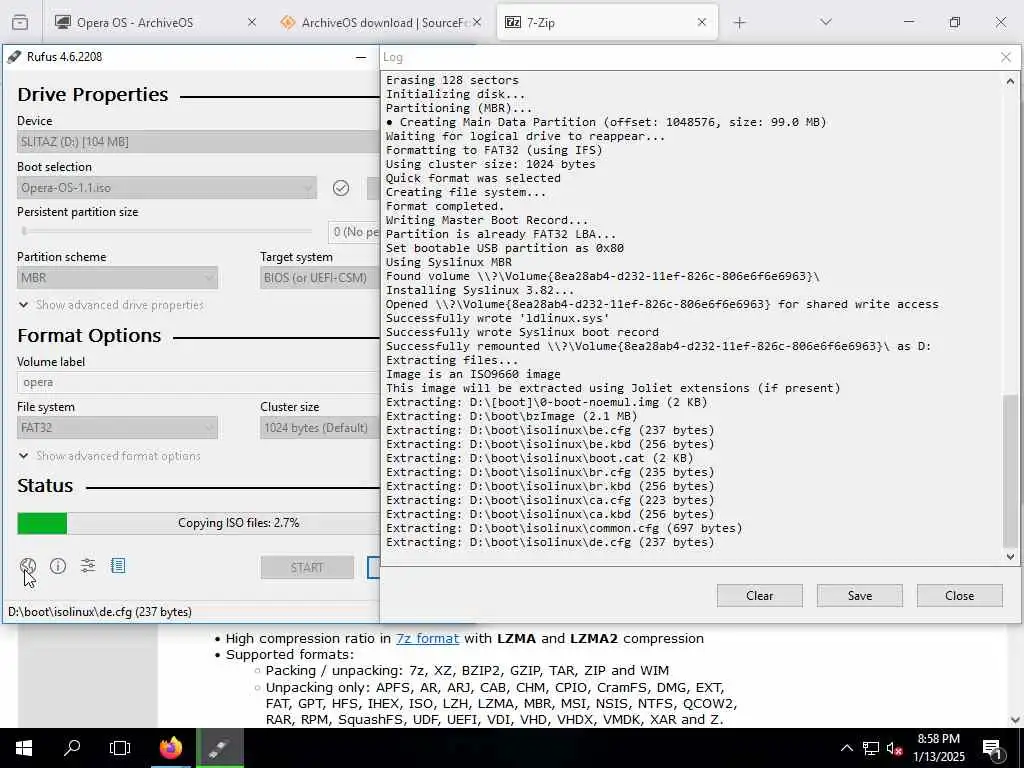1024x768 pixels.
Task: Expand Show advanced drive properties
Action: point(111,305)
